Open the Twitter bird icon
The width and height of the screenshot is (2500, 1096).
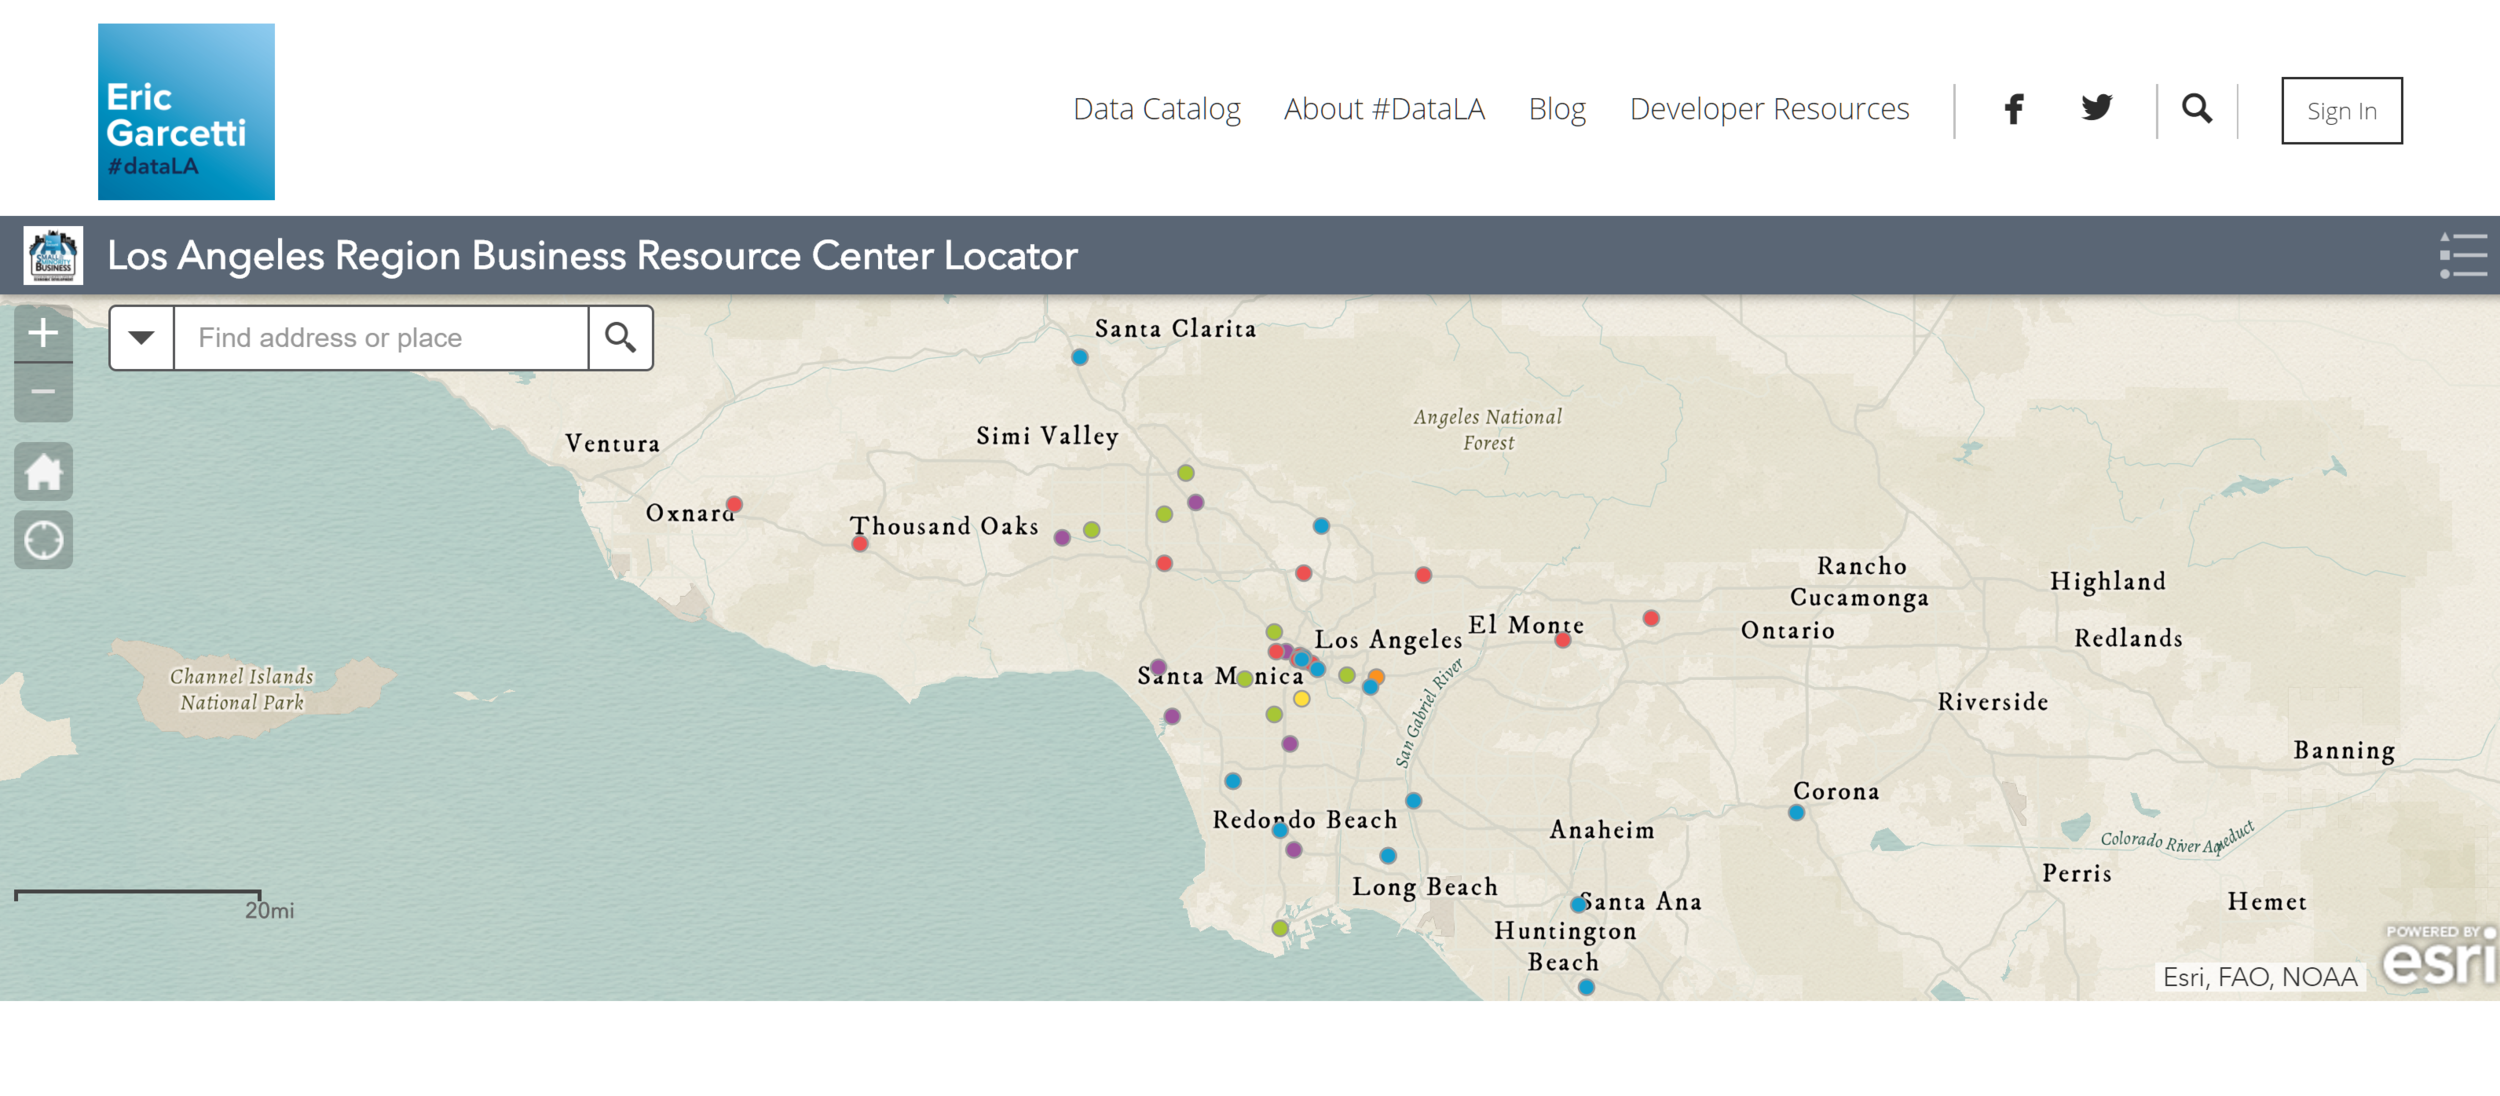tap(2096, 108)
